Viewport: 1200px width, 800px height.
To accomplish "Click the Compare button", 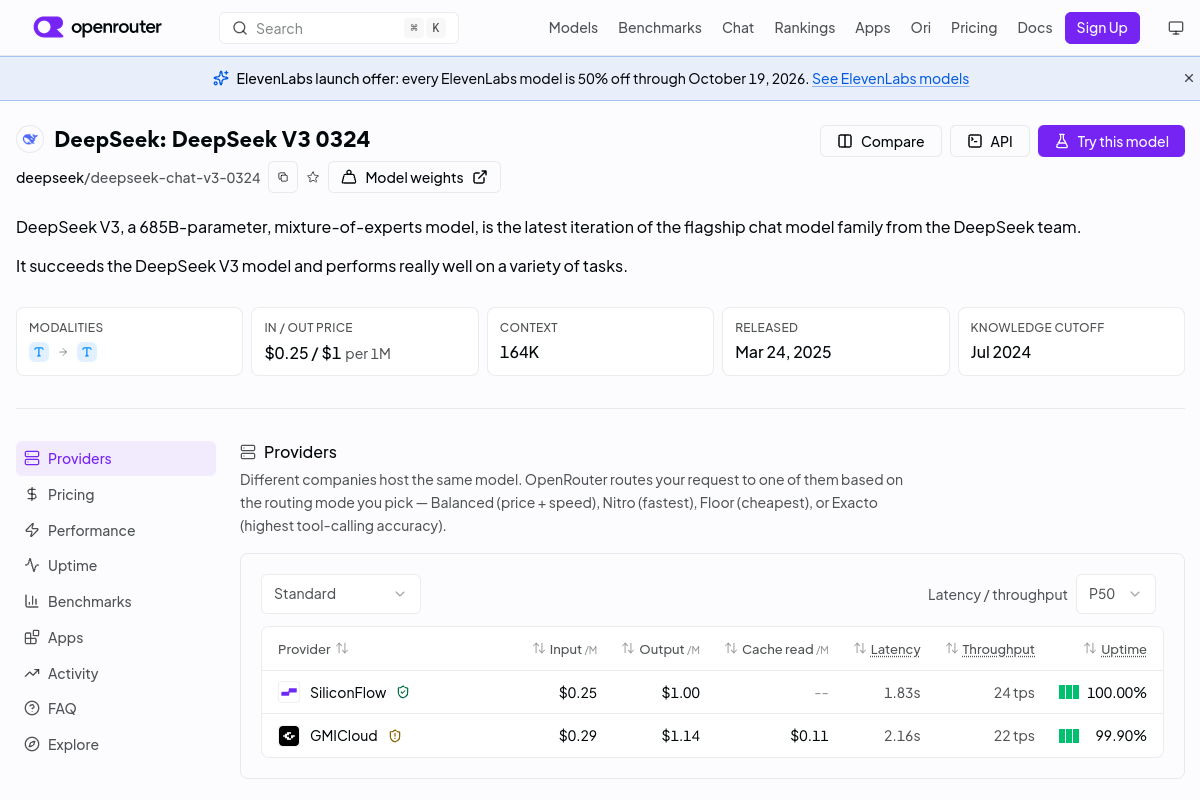I will click(881, 141).
